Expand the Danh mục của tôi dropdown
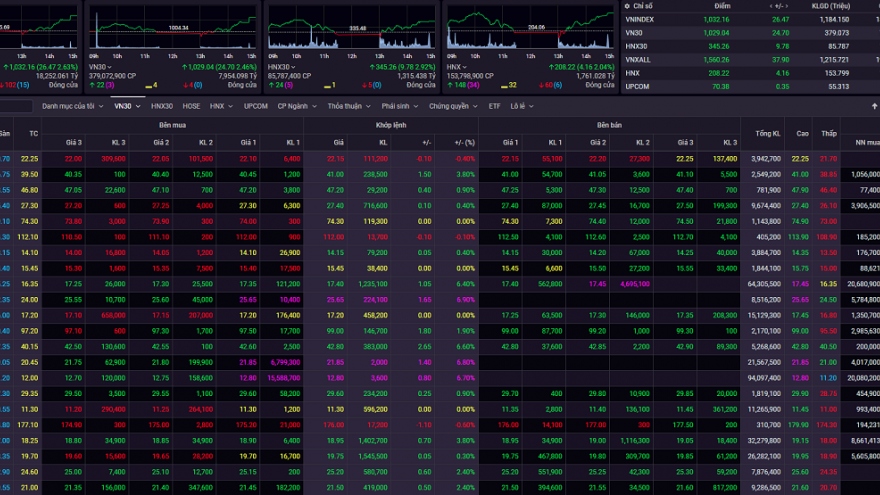The height and width of the screenshot is (495, 880). click(x=71, y=105)
